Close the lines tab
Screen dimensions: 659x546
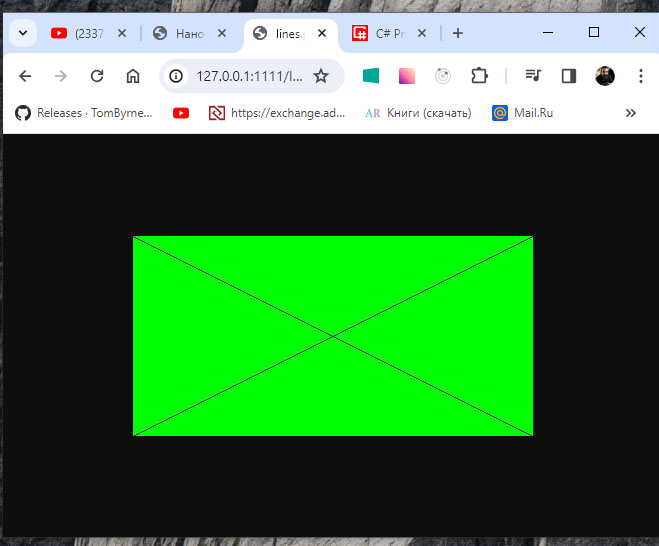(322, 33)
